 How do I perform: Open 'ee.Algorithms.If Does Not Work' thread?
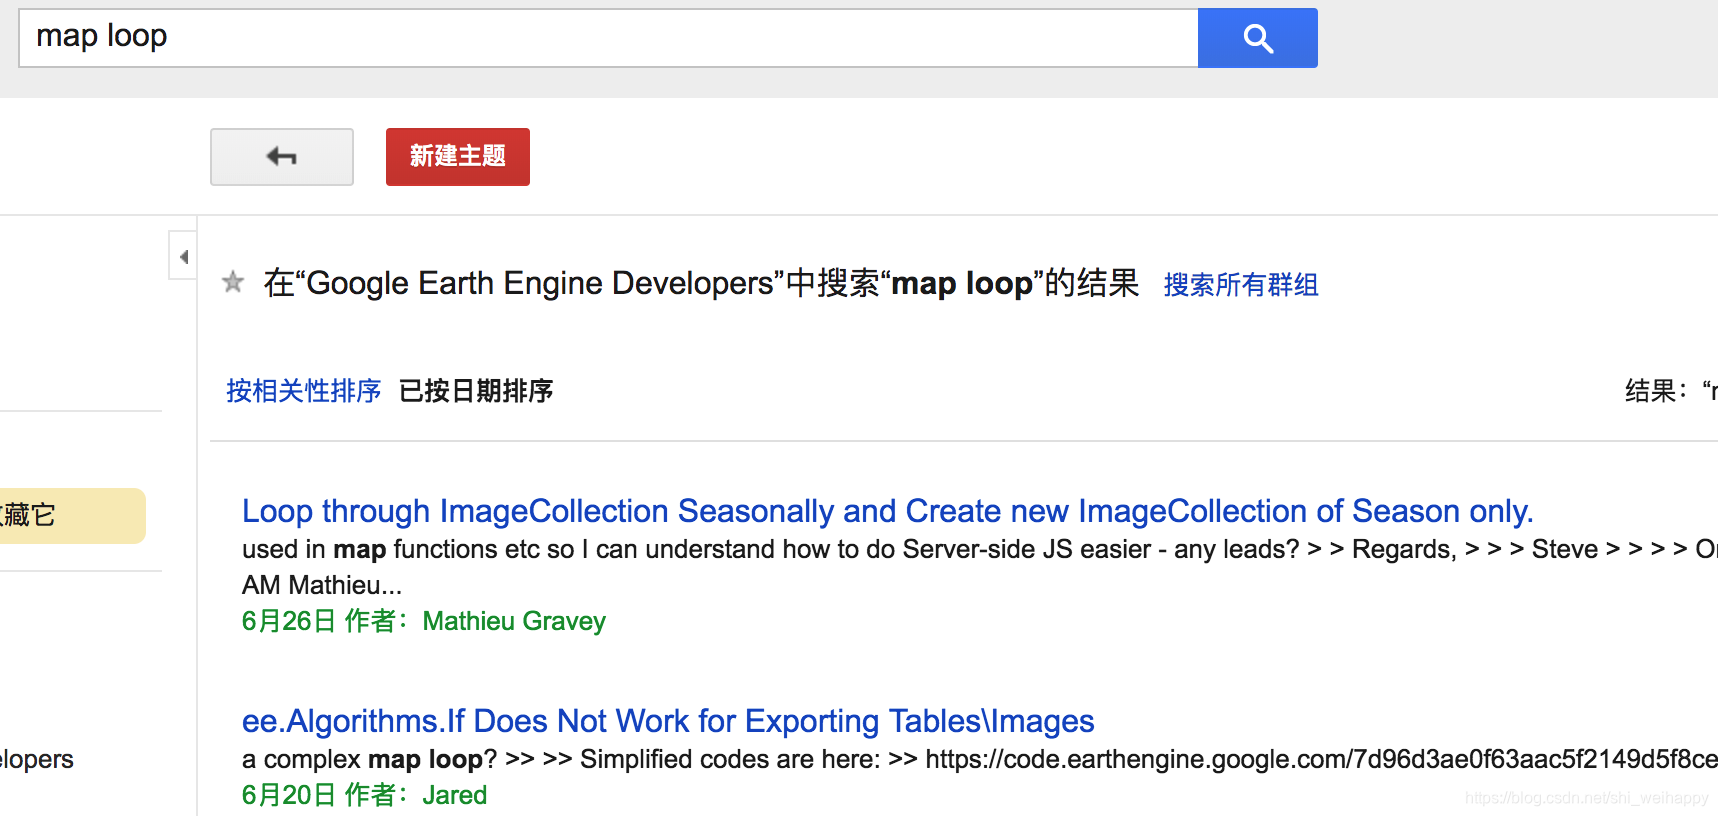point(668,721)
